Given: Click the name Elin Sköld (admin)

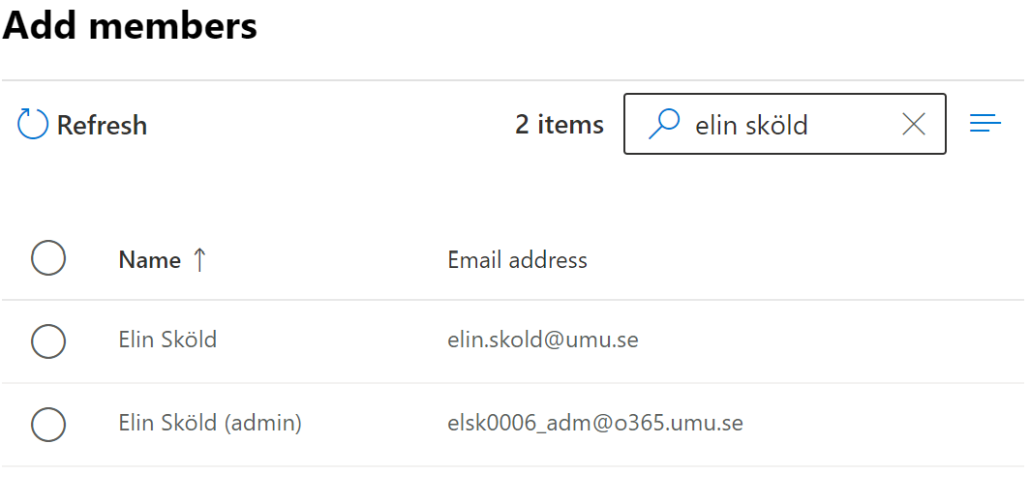Looking at the screenshot, I should [x=210, y=423].
